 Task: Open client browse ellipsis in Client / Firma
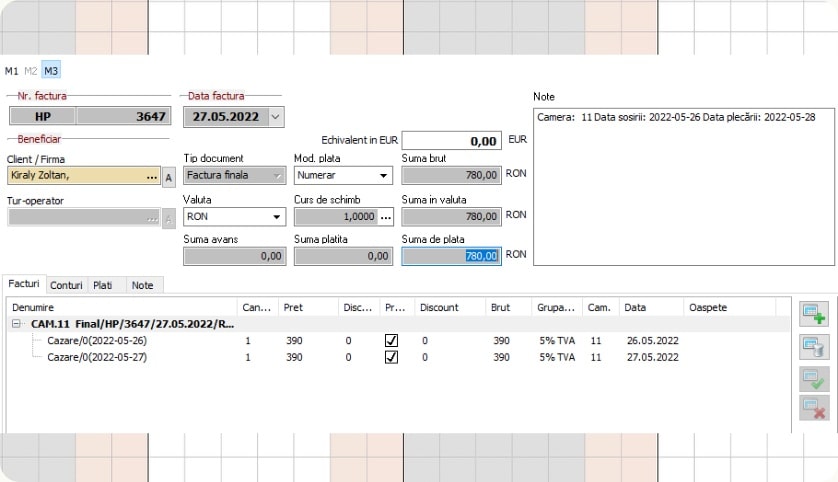click(x=152, y=176)
